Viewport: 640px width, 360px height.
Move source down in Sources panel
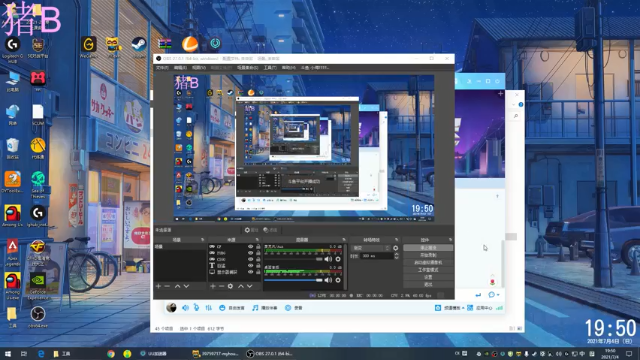click(250, 287)
